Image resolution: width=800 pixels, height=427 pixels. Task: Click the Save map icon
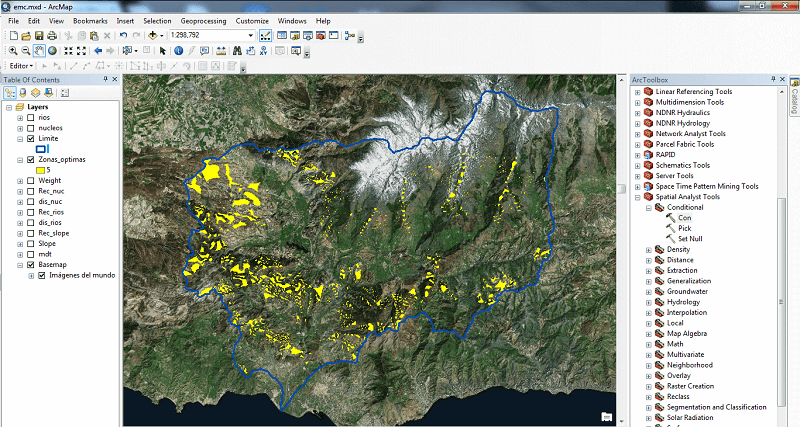(38, 35)
